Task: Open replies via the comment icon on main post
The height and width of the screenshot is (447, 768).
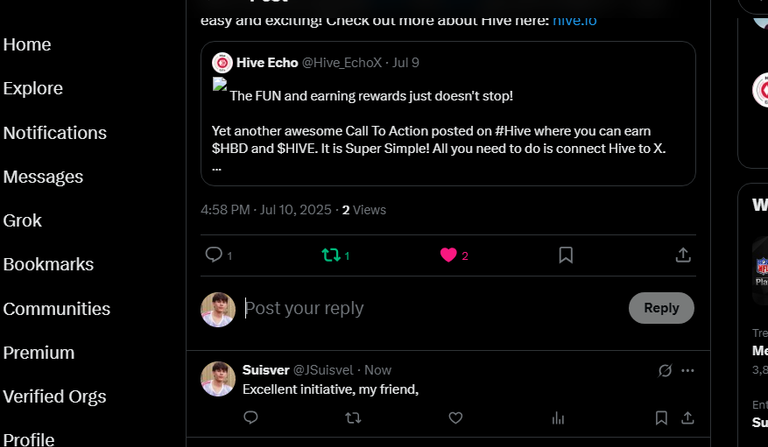Action: pyautogui.click(x=214, y=255)
